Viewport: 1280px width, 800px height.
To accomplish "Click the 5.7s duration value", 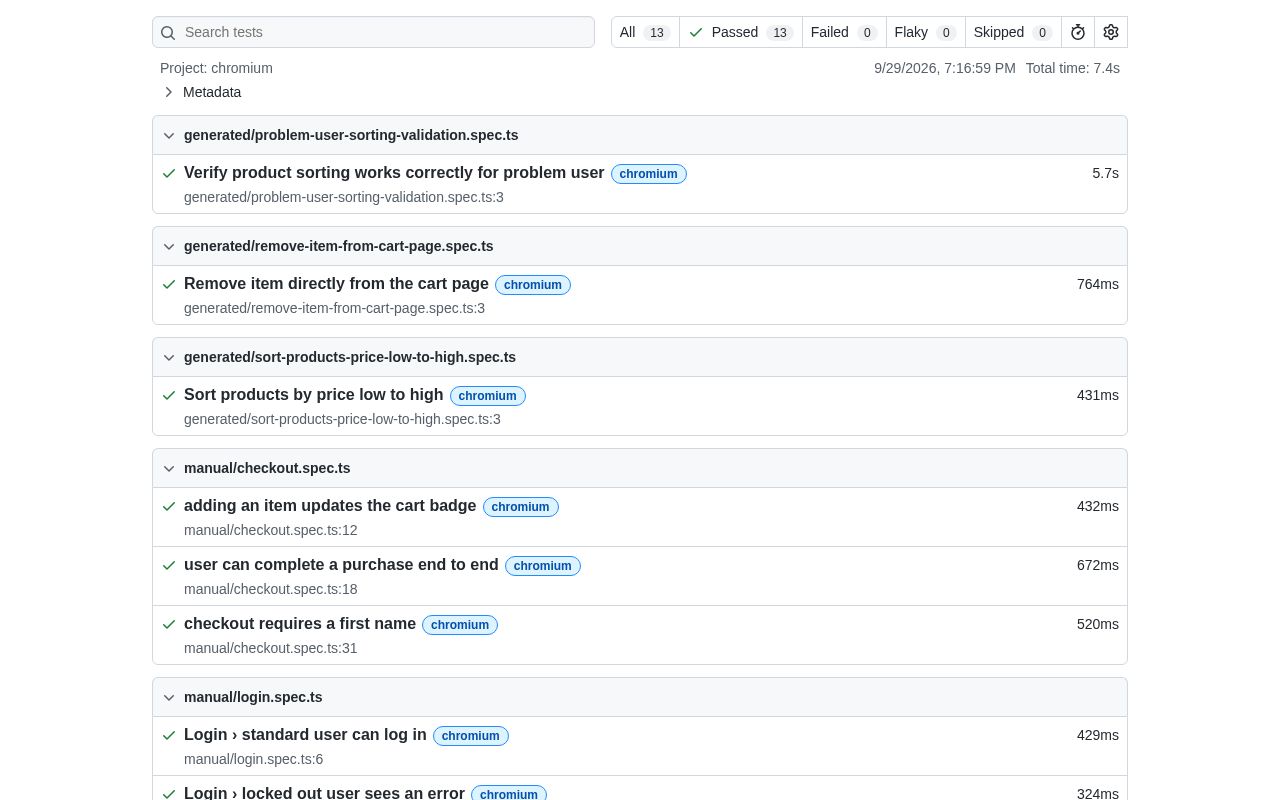I will point(1105,173).
